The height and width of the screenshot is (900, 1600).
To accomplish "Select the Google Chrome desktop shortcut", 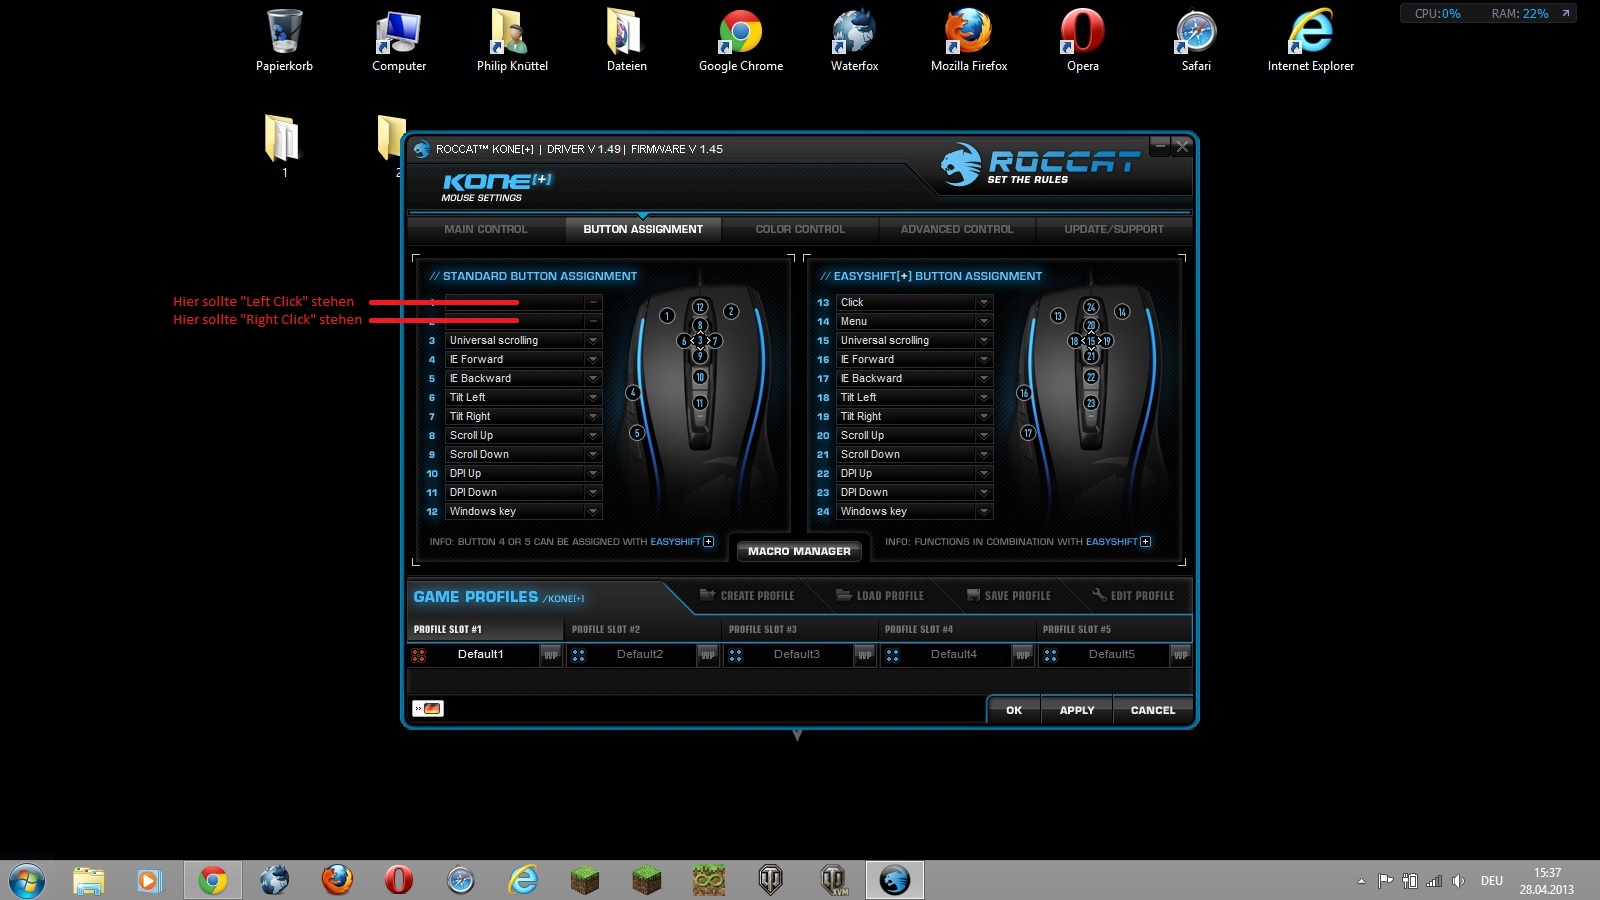I will (x=741, y=40).
